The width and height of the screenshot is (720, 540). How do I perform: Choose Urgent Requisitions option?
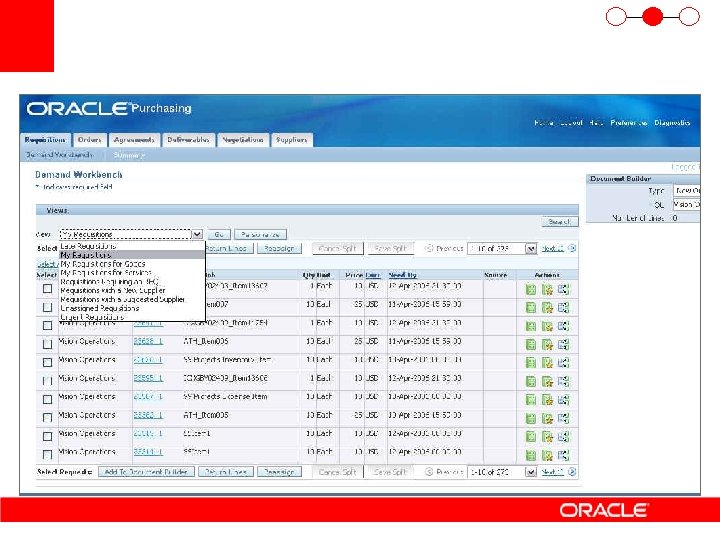pyautogui.click(x=92, y=317)
